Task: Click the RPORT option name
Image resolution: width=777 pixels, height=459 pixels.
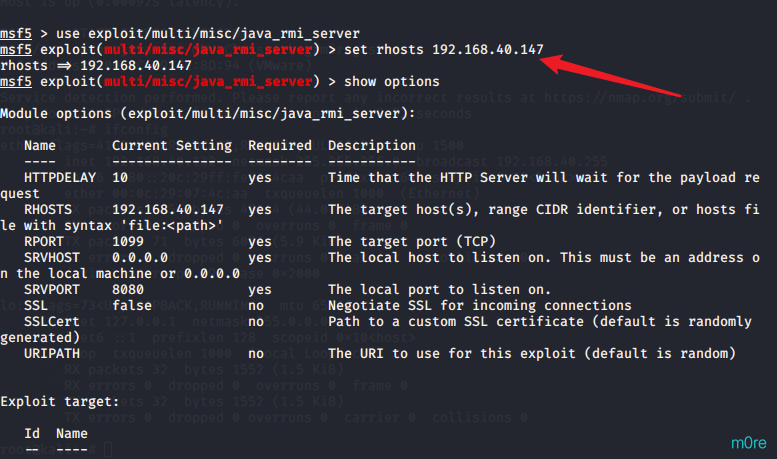Action: pos(44,241)
